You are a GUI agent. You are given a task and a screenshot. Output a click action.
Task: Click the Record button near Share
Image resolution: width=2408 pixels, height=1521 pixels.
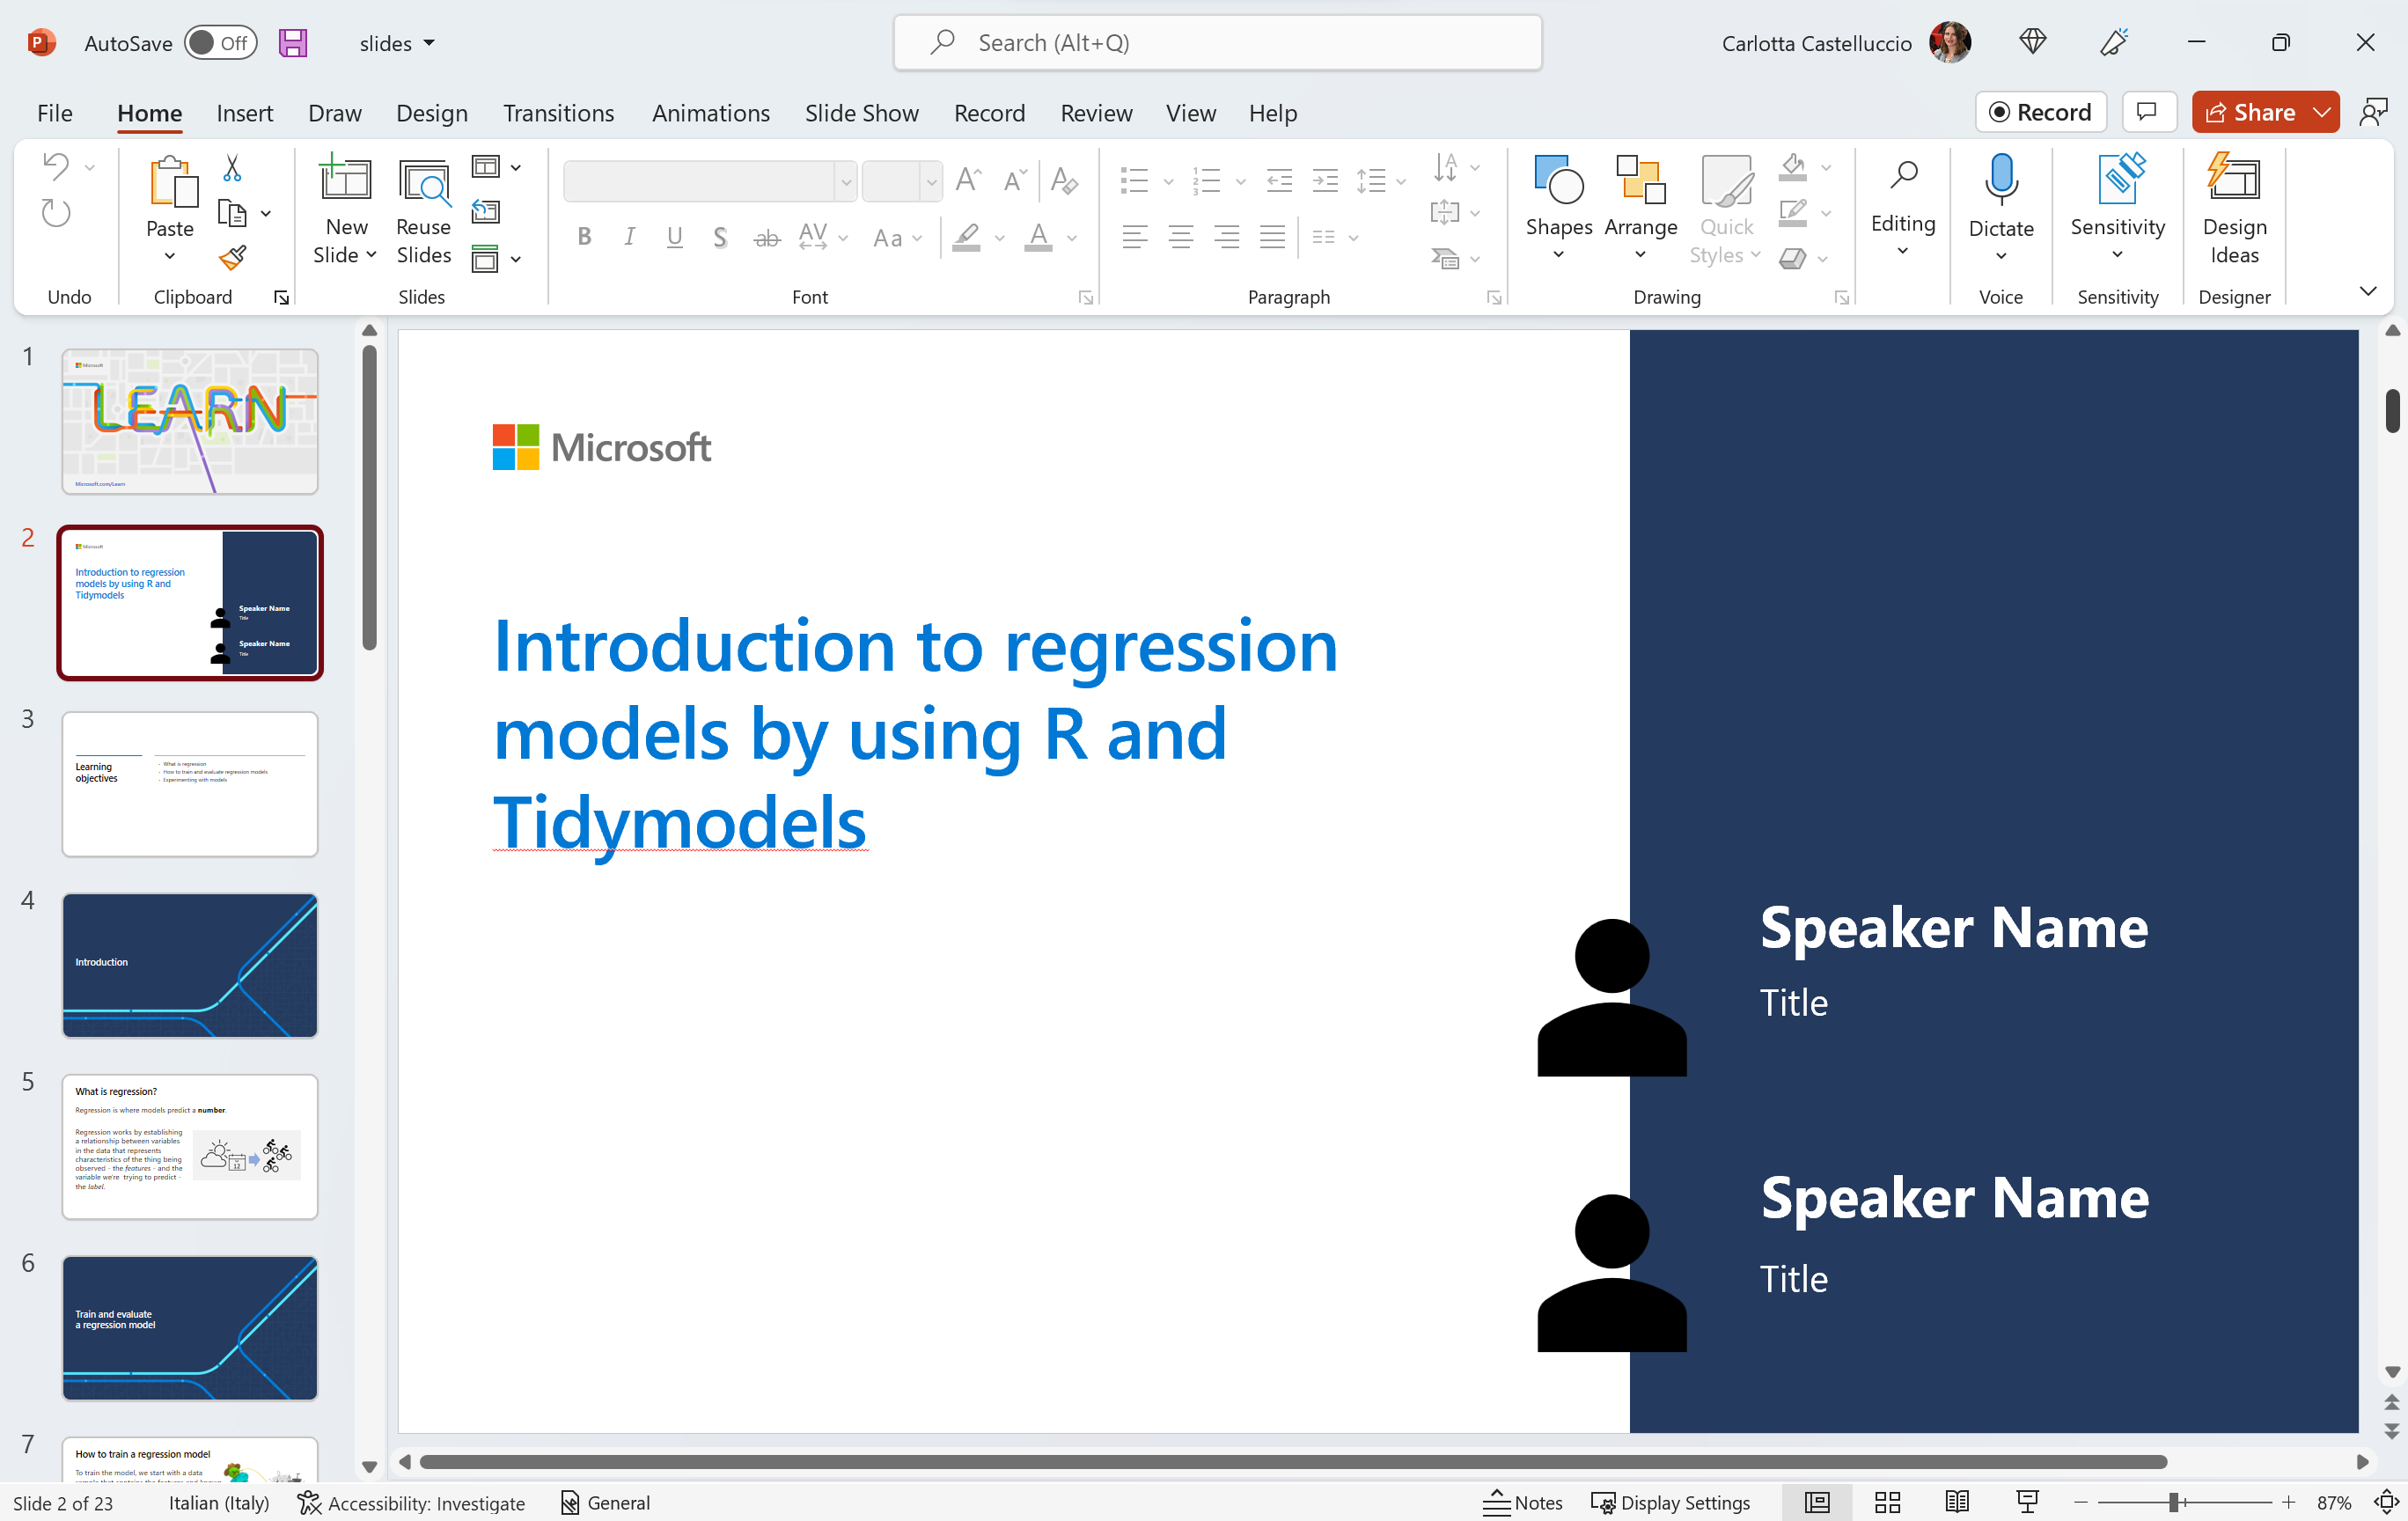[2040, 112]
